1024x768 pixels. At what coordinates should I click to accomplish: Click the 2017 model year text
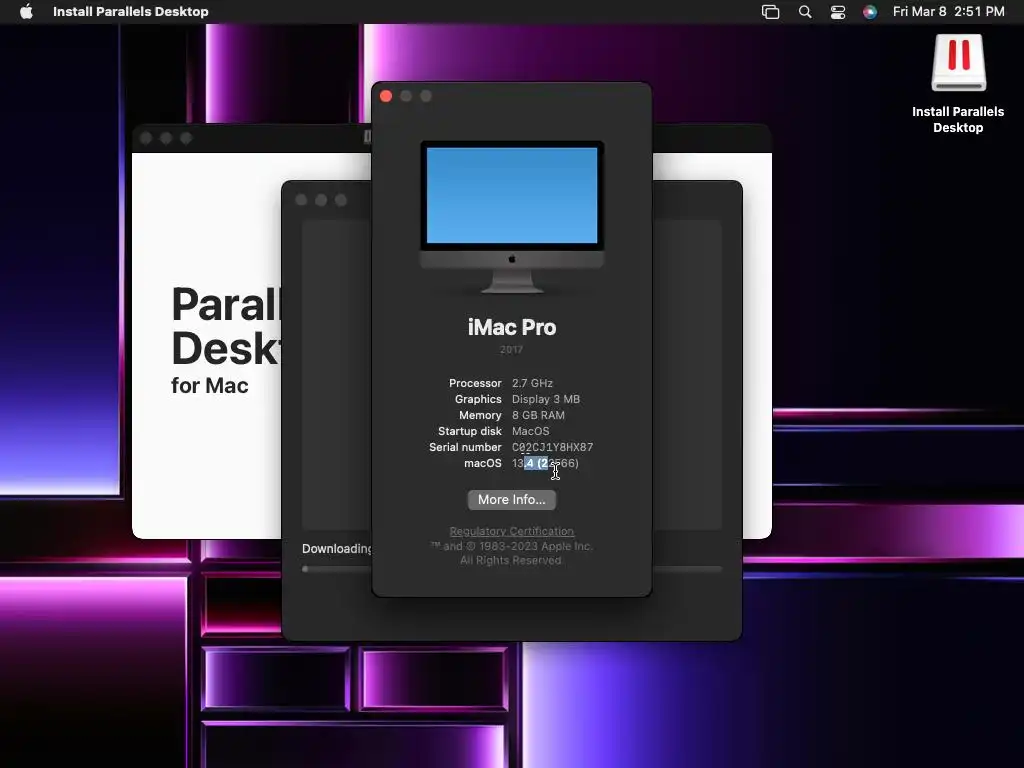511,350
